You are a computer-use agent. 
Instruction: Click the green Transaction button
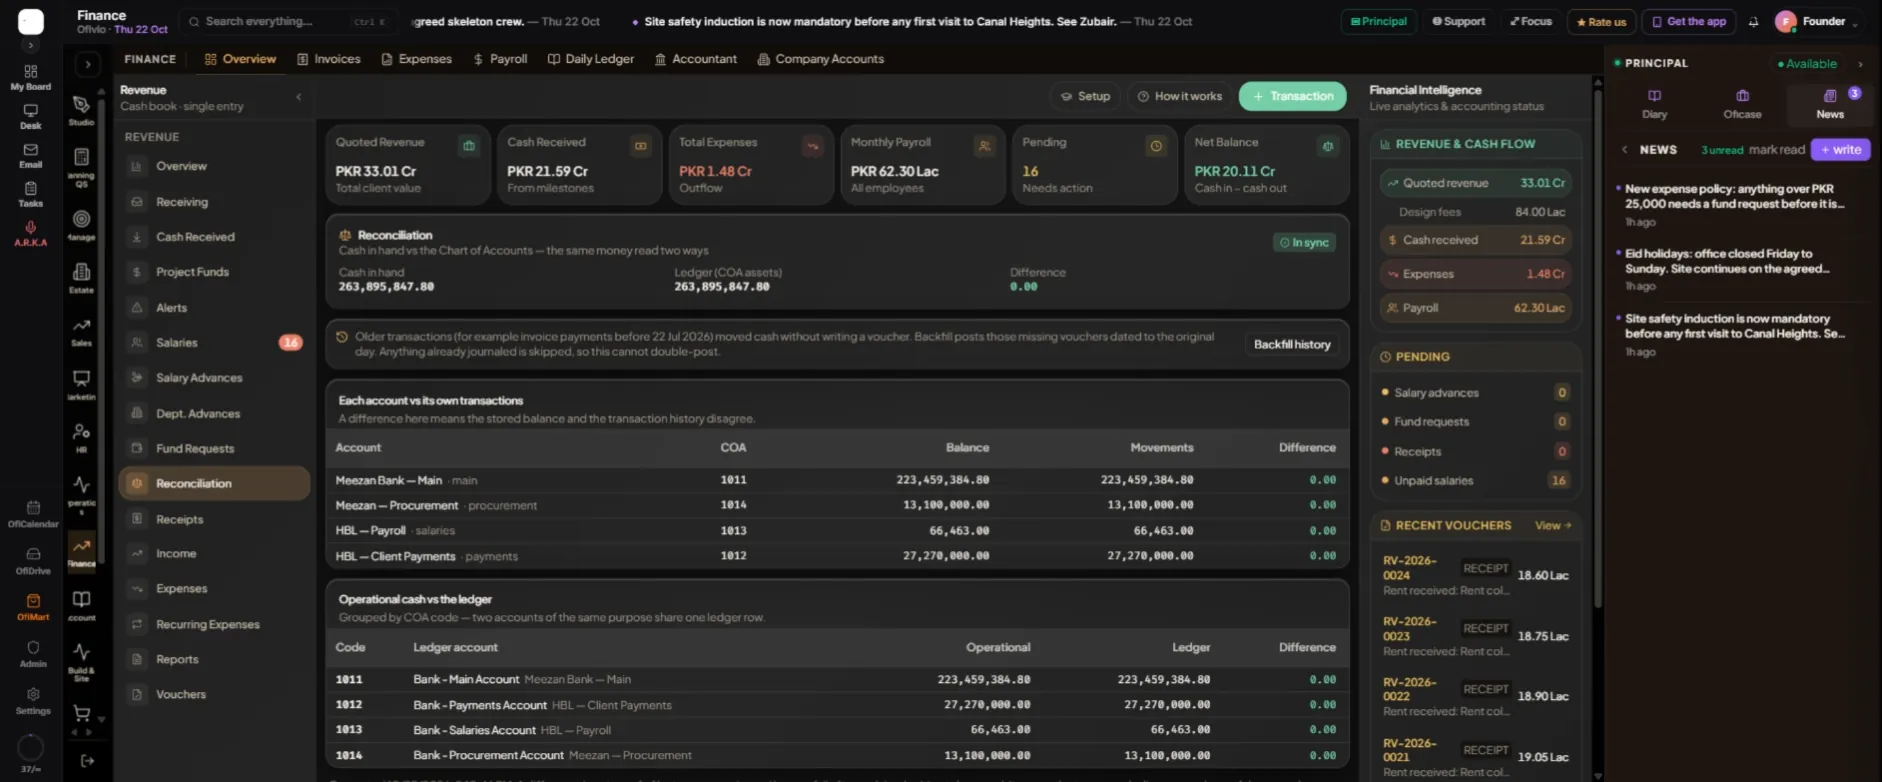tap(1292, 96)
